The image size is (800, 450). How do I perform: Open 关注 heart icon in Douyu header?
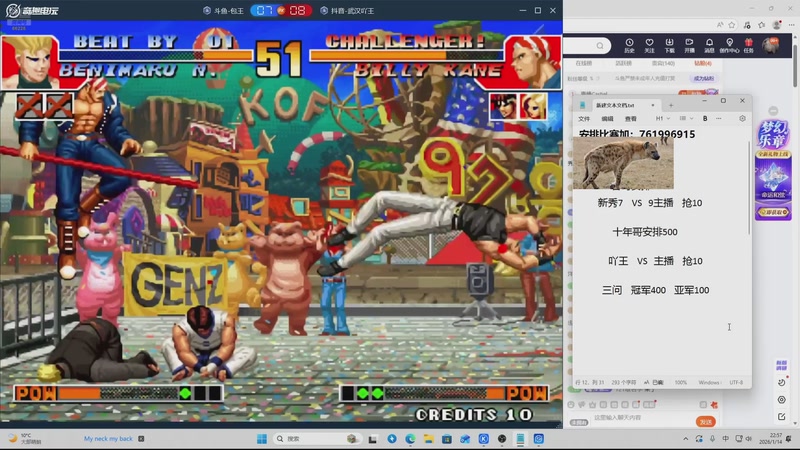[x=649, y=45]
